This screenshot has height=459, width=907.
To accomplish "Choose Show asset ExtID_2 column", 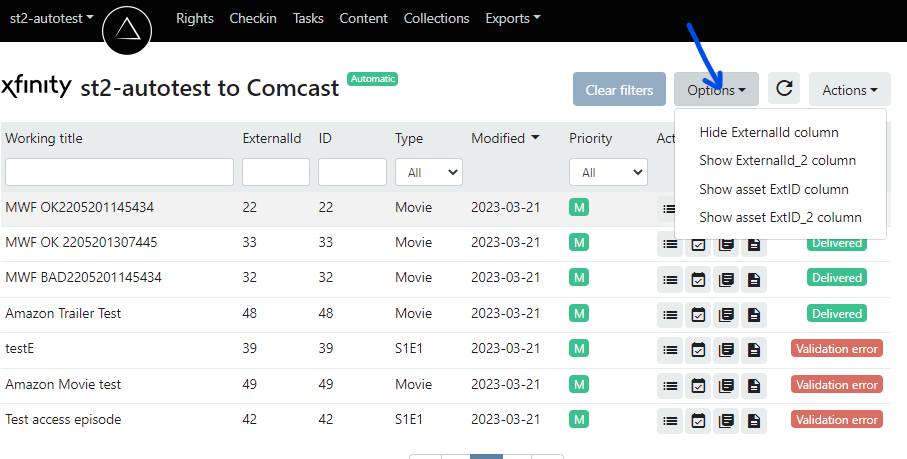I will [780, 217].
